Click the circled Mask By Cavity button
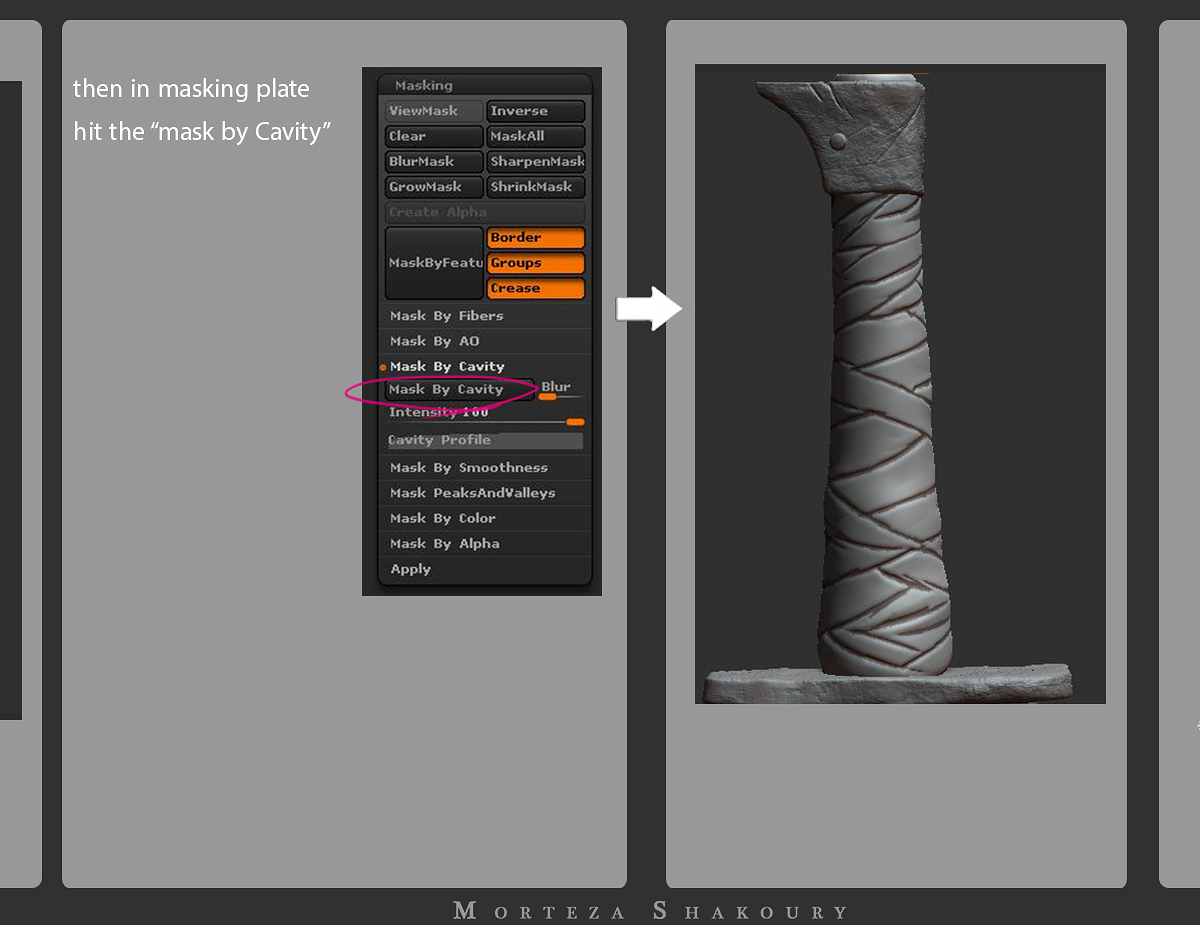Screen dimensions: 1200x925 click(460, 389)
